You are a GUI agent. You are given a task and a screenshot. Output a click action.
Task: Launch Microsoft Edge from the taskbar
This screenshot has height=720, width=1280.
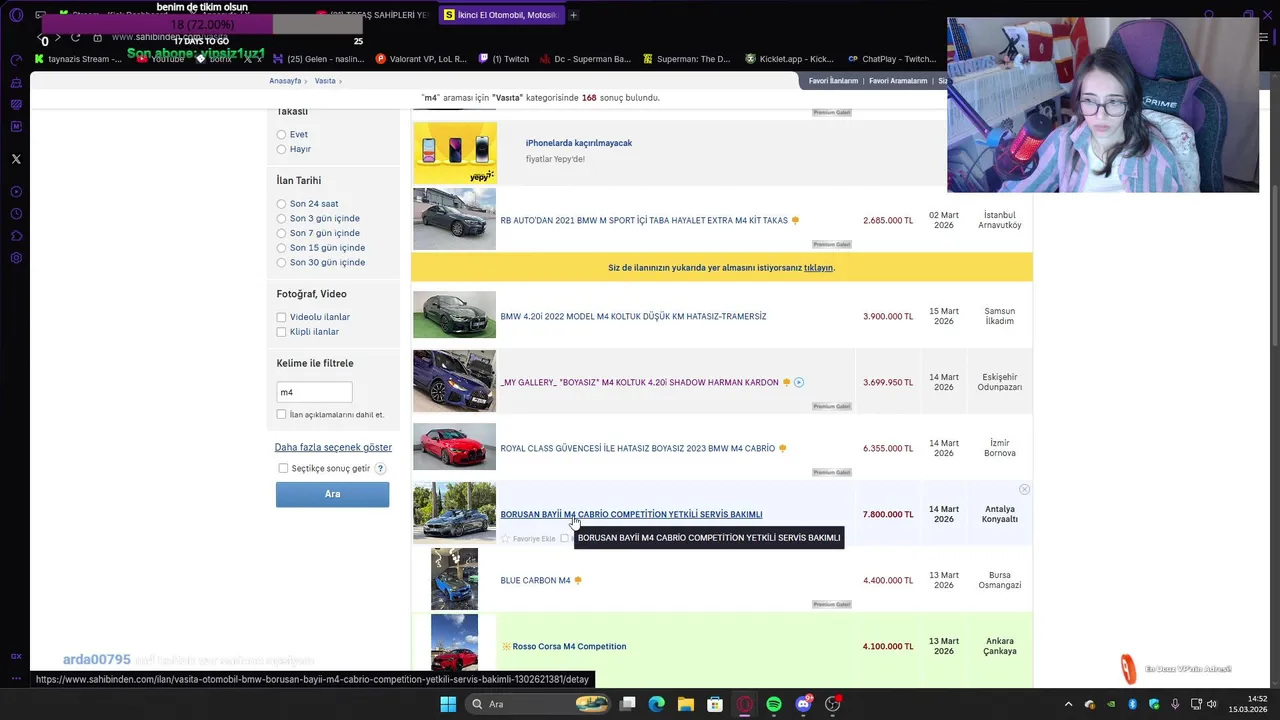[656, 704]
